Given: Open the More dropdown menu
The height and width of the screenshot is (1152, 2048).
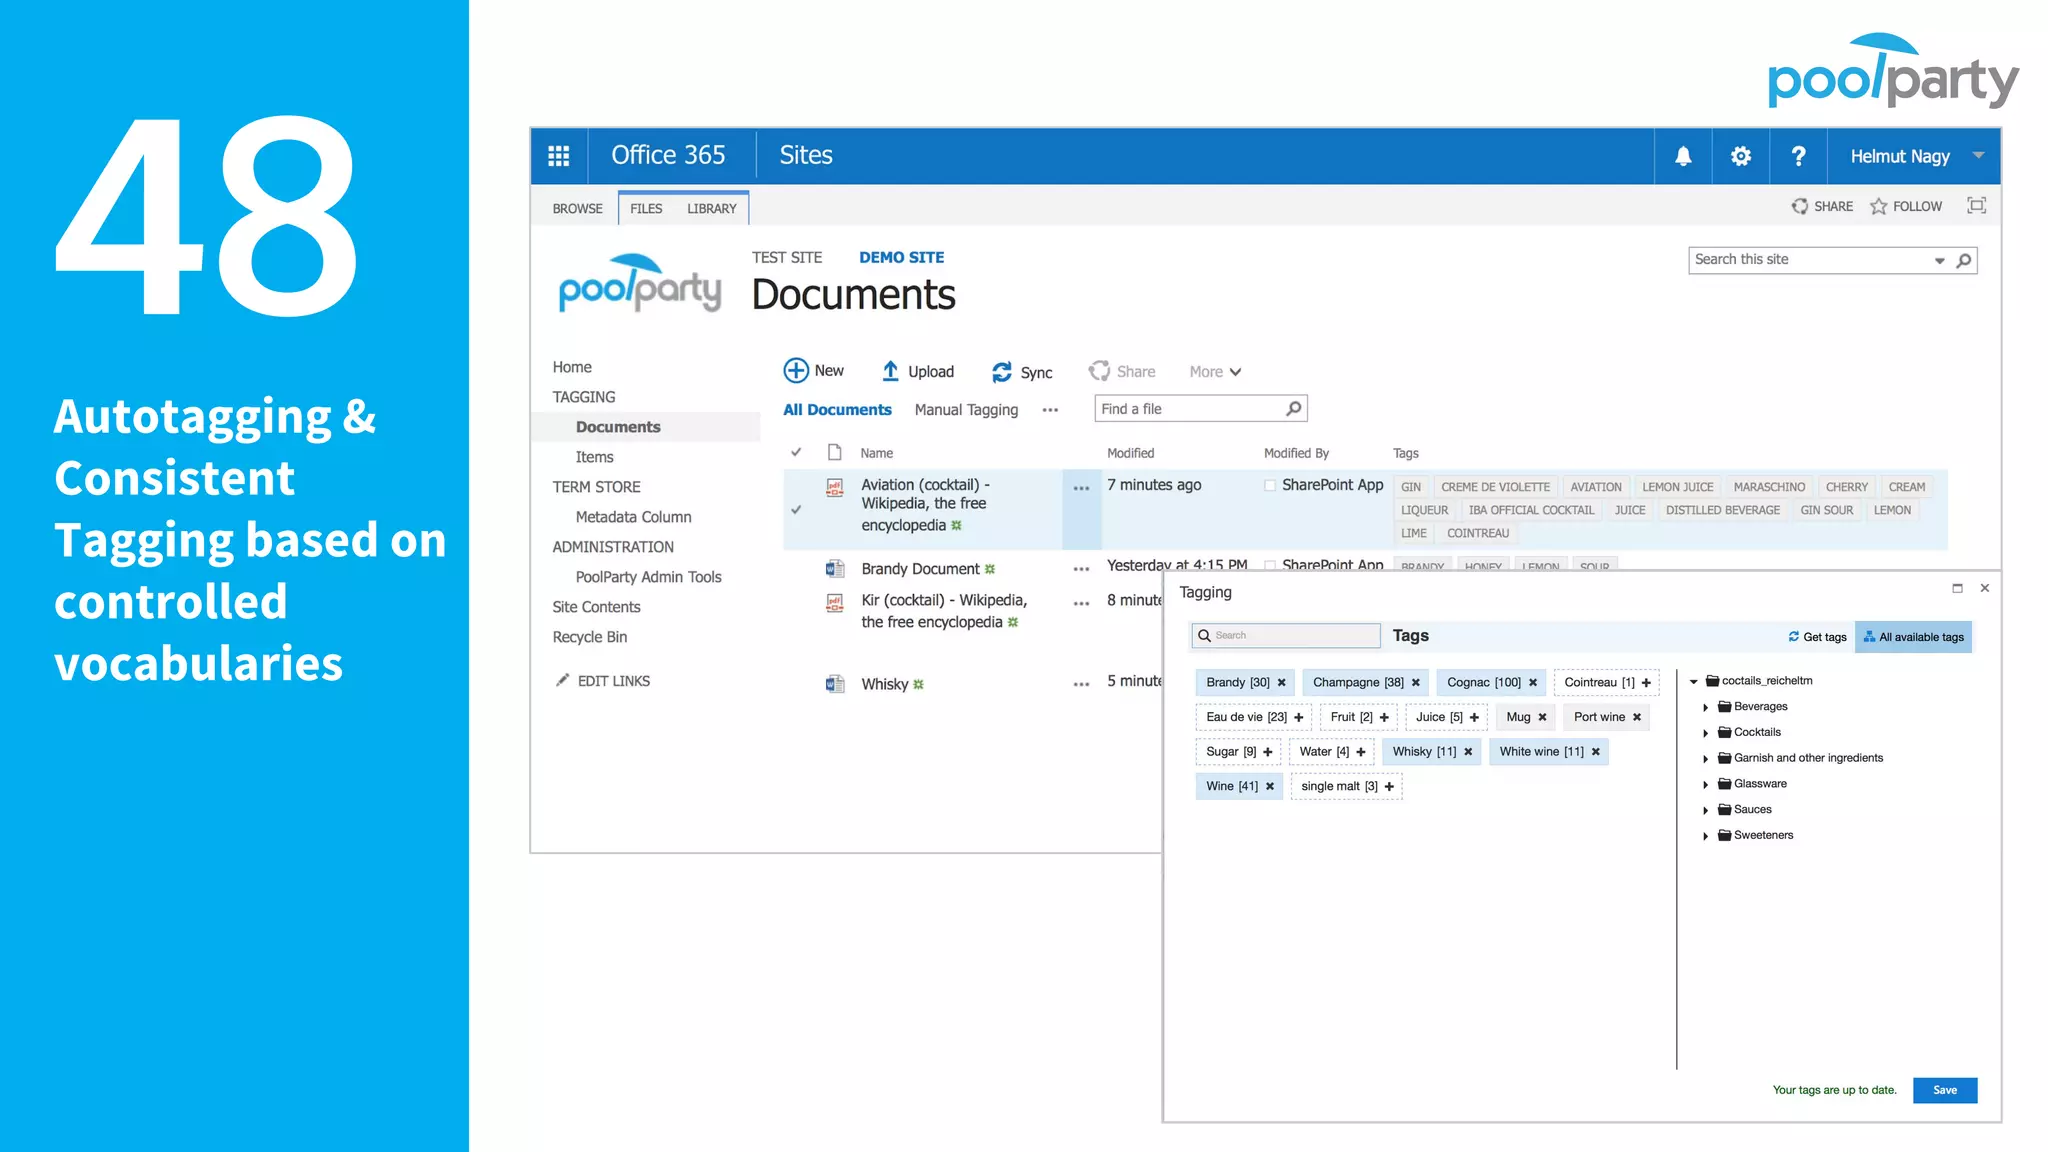Looking at the screenshot, I should (1215, 372).
